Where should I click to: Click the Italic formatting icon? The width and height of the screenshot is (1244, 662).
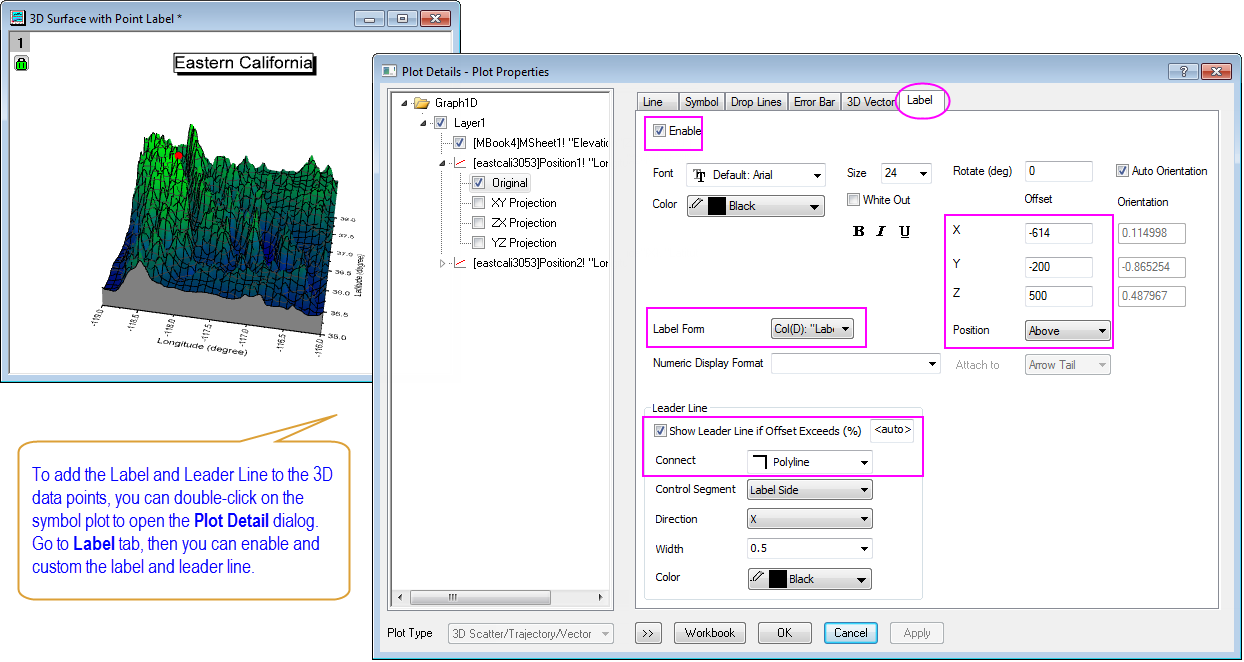coord(881,232)
